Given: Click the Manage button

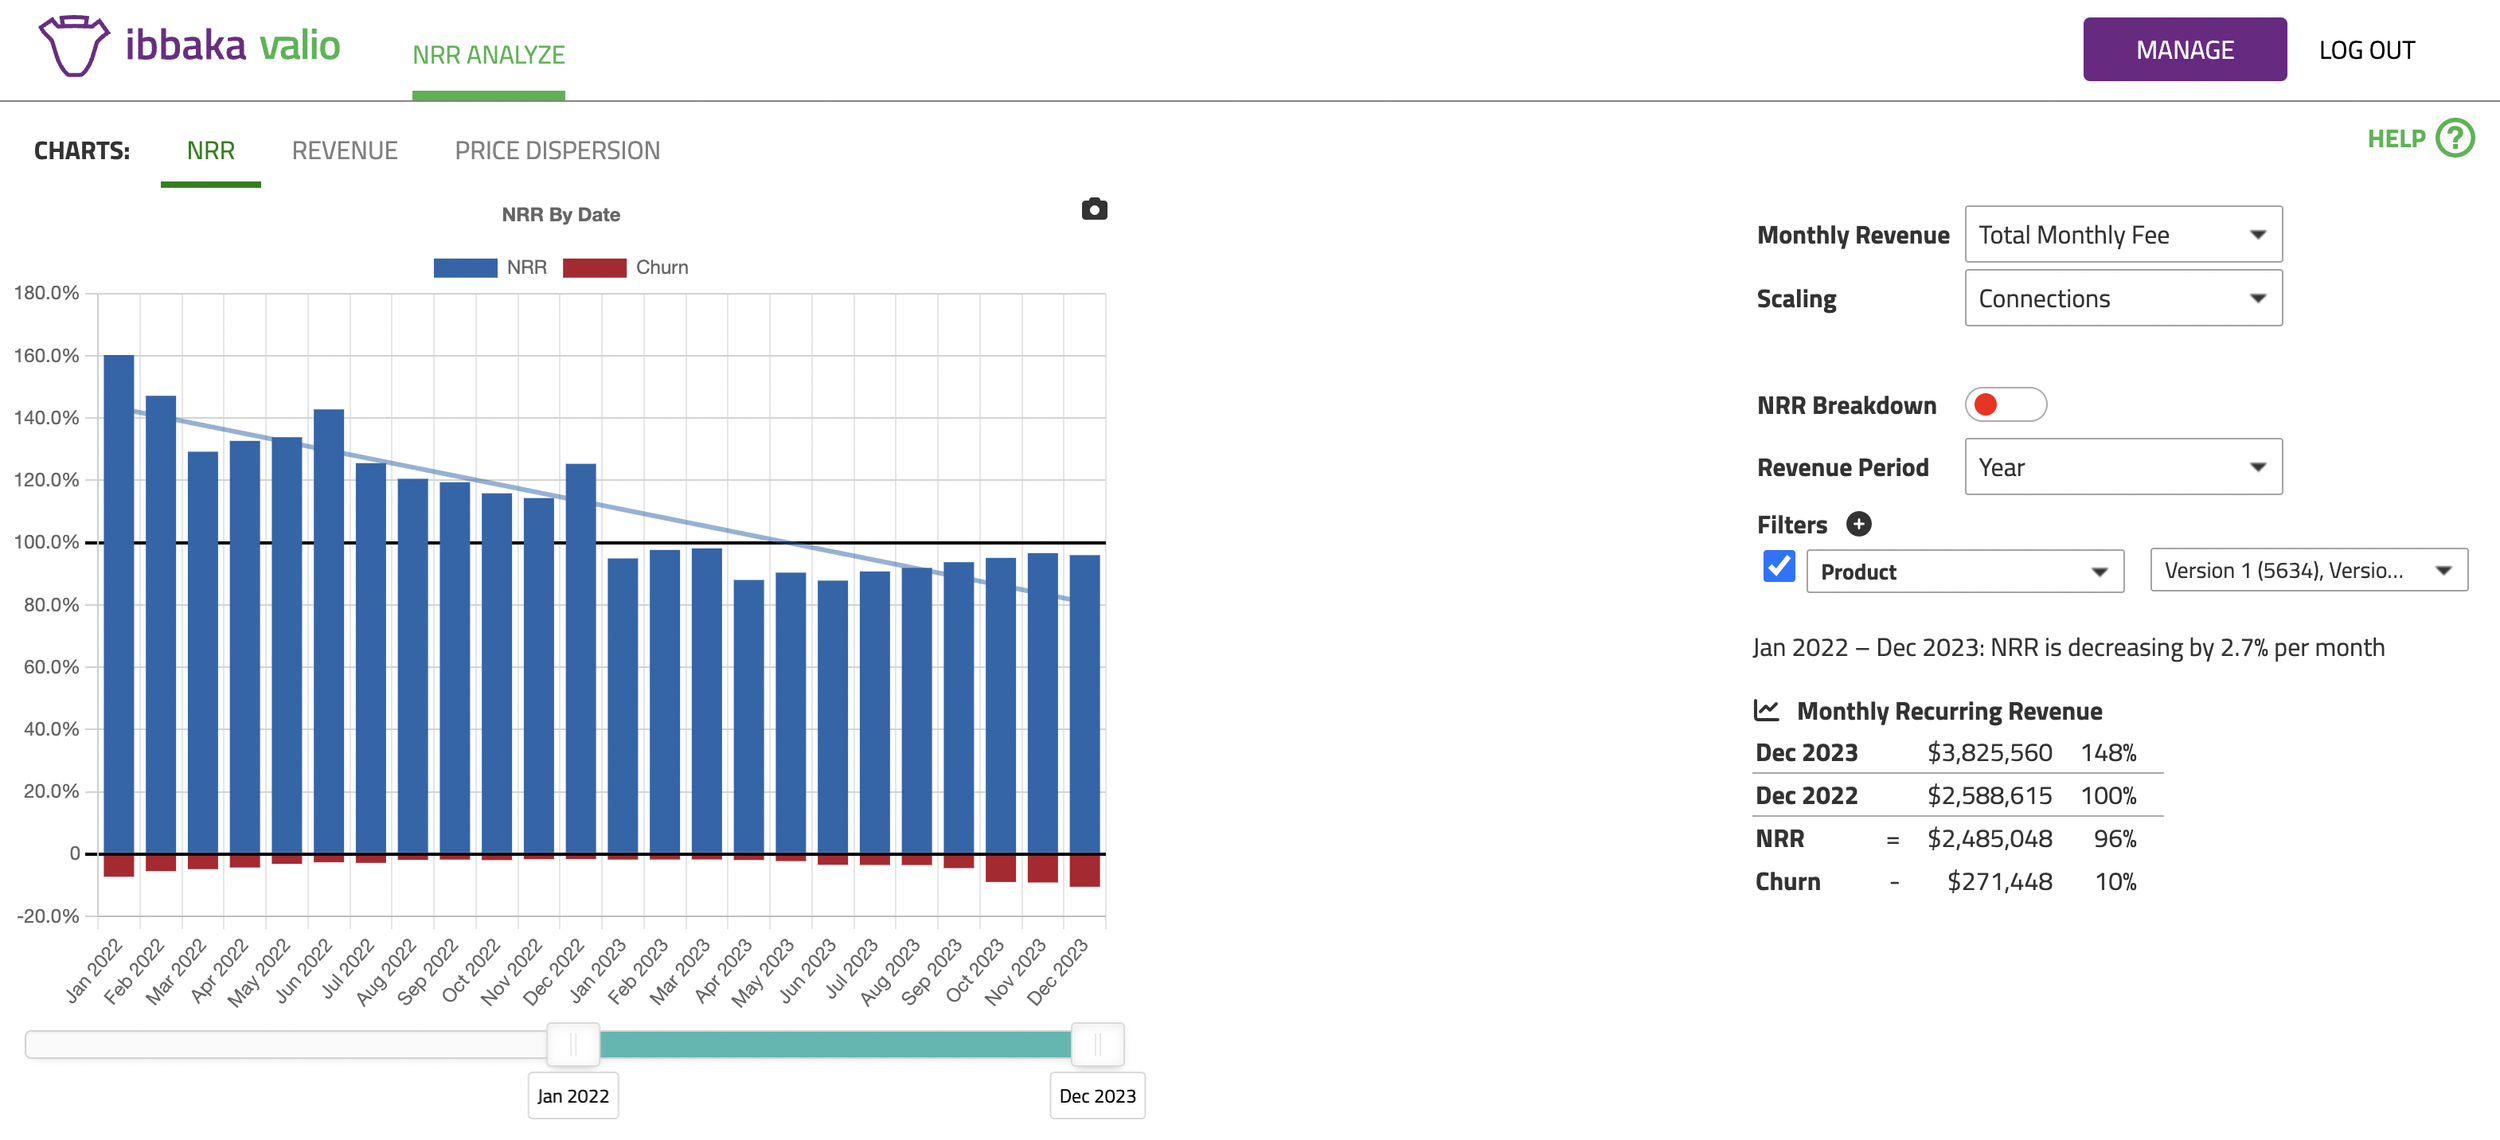Looking at the screenshot, I should click(x=2184, y=50).
